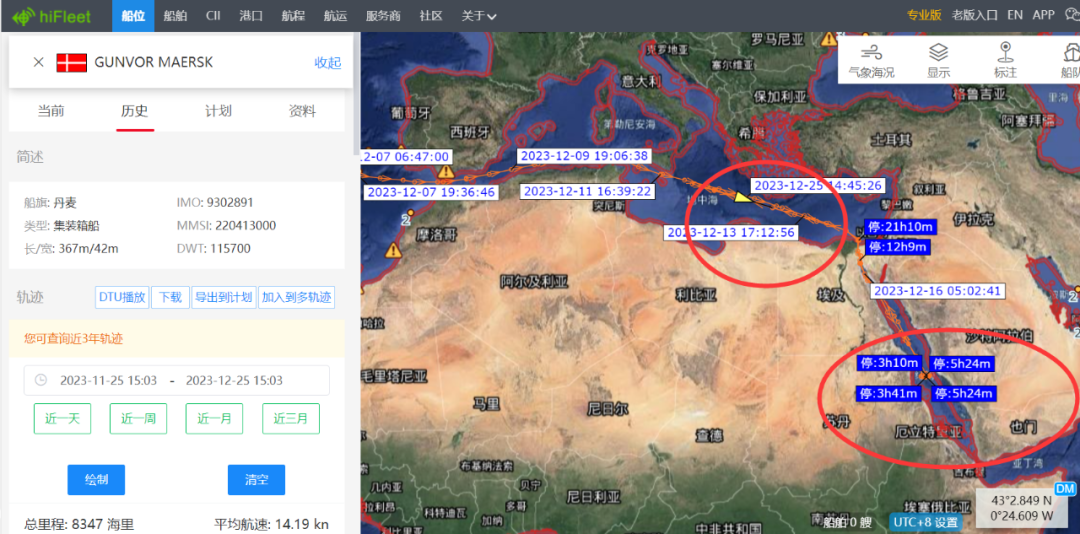Screen dimensions: 1080x534
Task: Open the 显示 layers panel icon
Action: (938, 59)
